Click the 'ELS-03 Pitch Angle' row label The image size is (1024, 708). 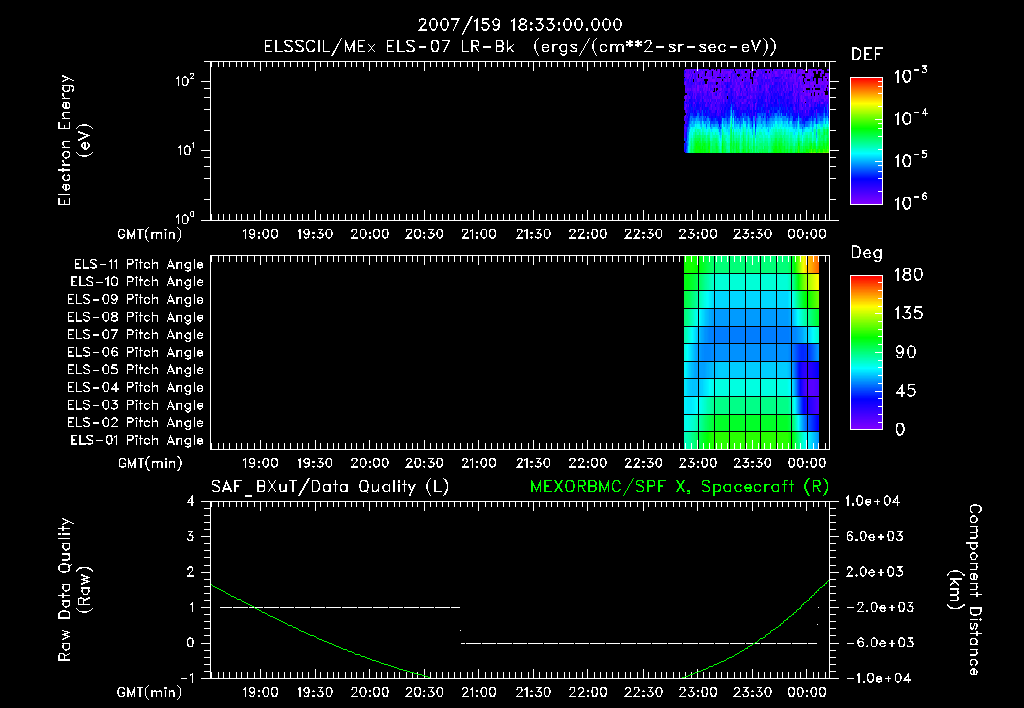[x=136, y=406]
